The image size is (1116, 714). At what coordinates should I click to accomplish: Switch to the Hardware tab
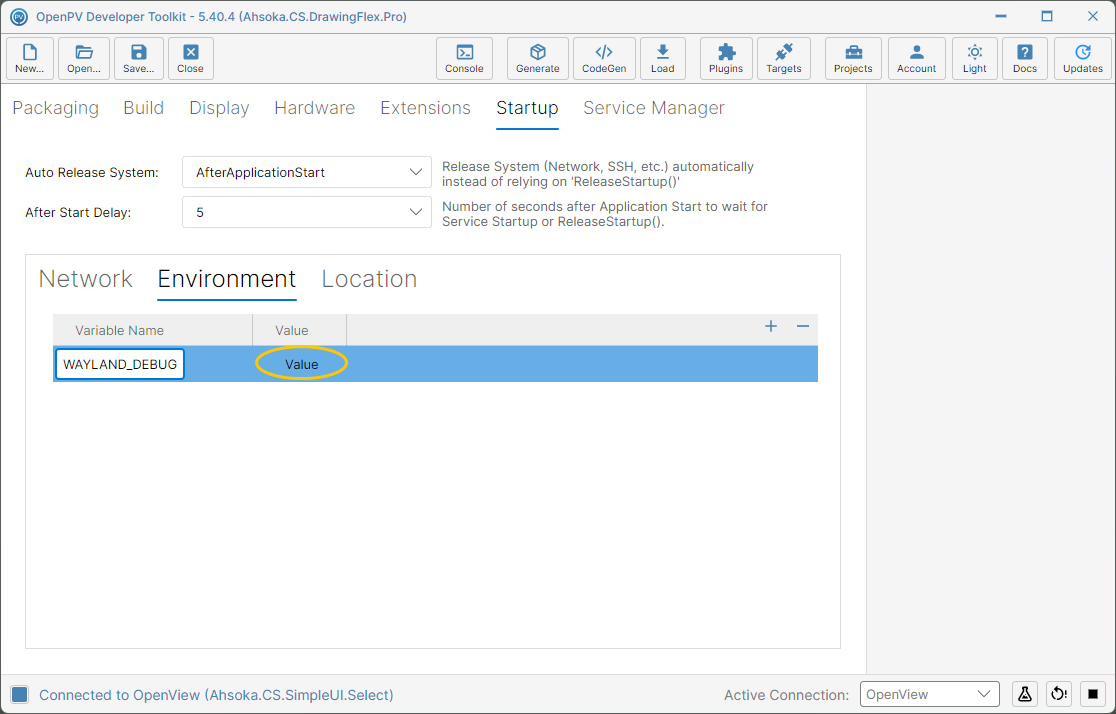[x=315, y=108]
